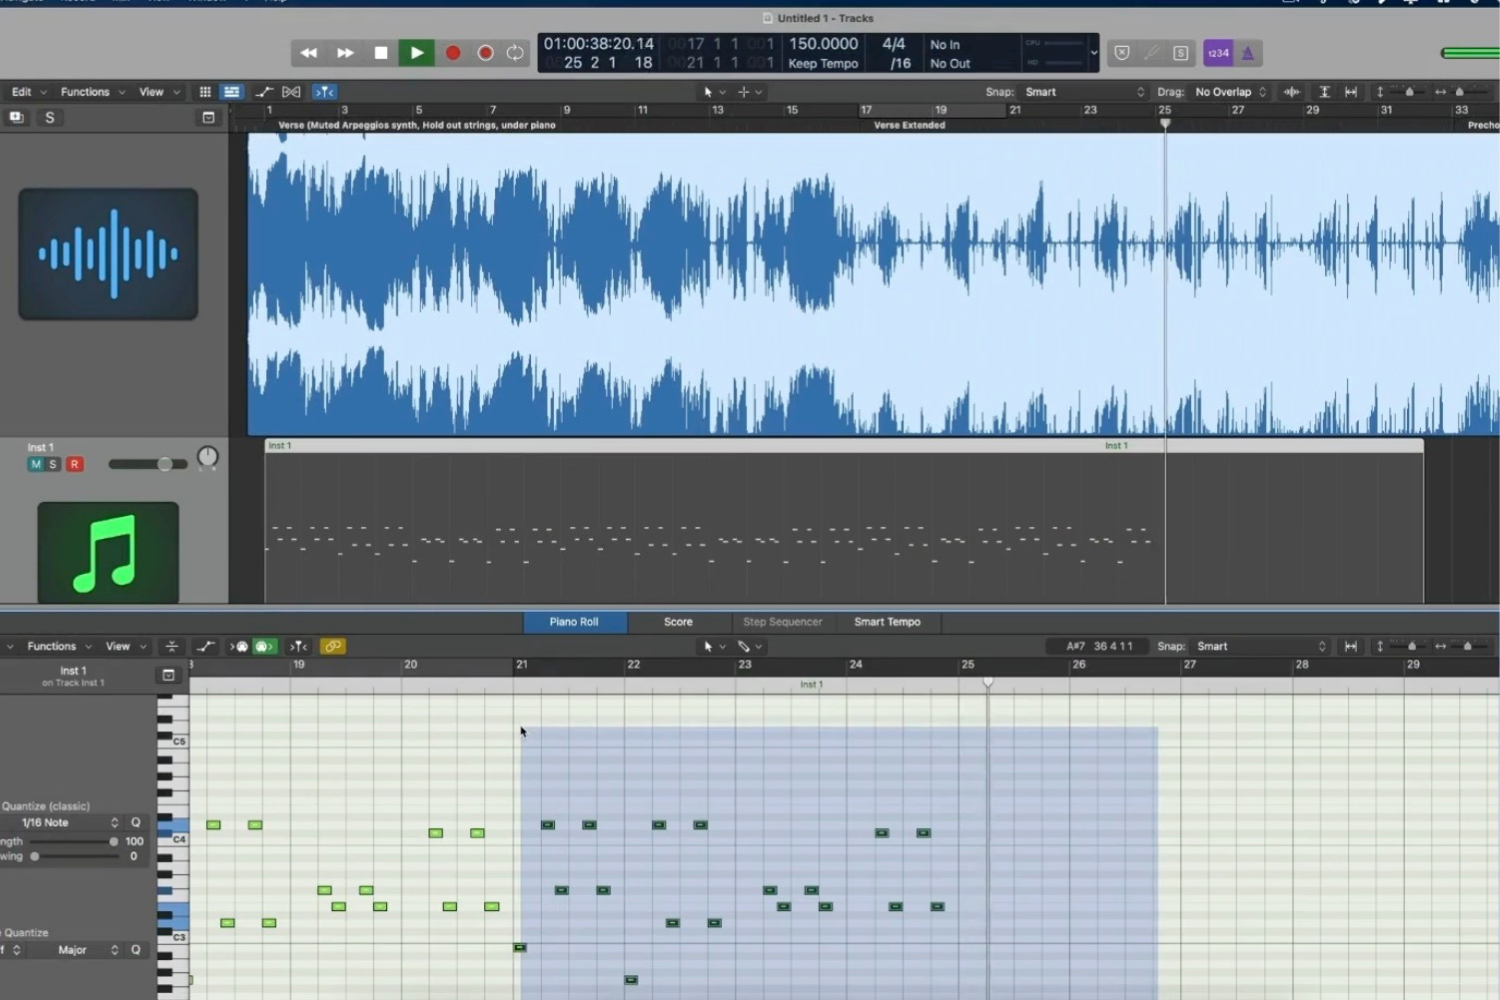Viewport: 1500px width, 1000px height.
Task: Click the Rewind transport button
Action: 309,53
